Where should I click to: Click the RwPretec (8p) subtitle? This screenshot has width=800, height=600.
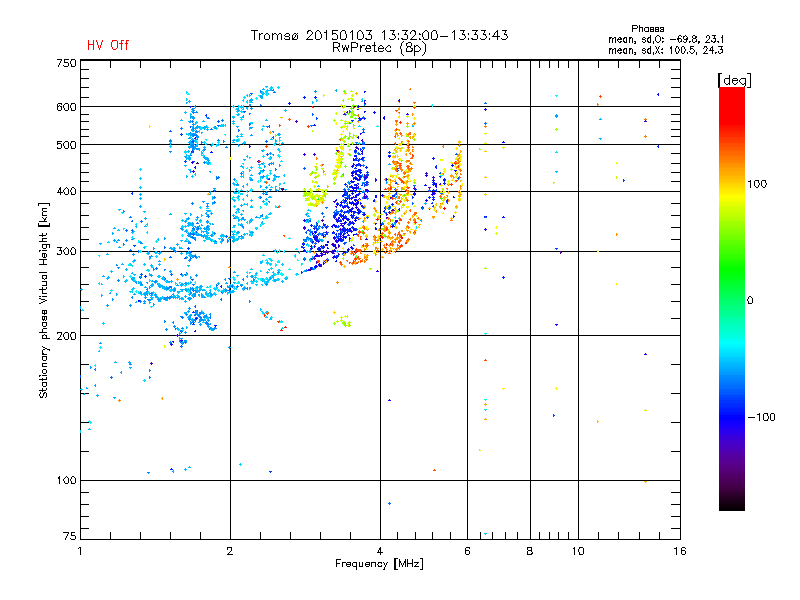[379, 48]
